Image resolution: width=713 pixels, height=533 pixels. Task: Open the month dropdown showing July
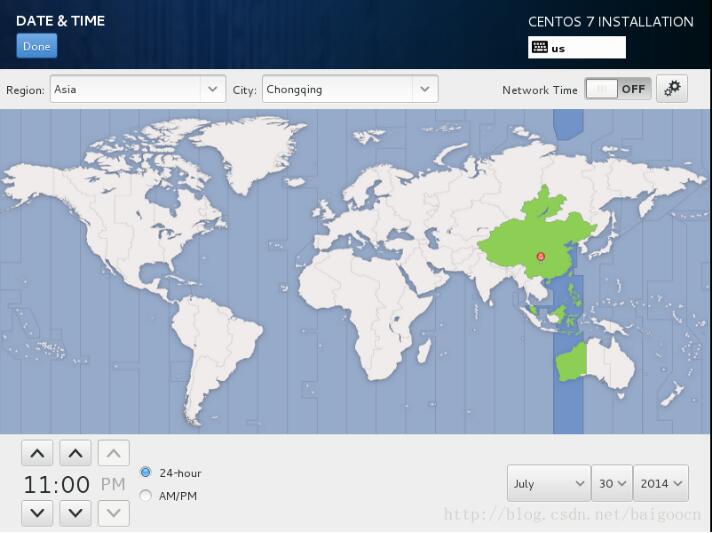pos(549,483)
